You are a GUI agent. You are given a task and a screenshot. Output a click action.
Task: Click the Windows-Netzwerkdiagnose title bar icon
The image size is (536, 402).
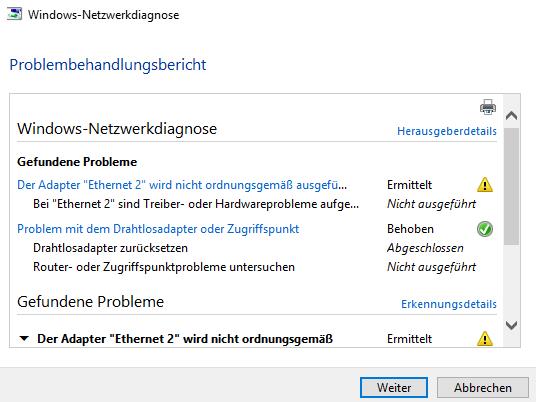click(14, 14)
